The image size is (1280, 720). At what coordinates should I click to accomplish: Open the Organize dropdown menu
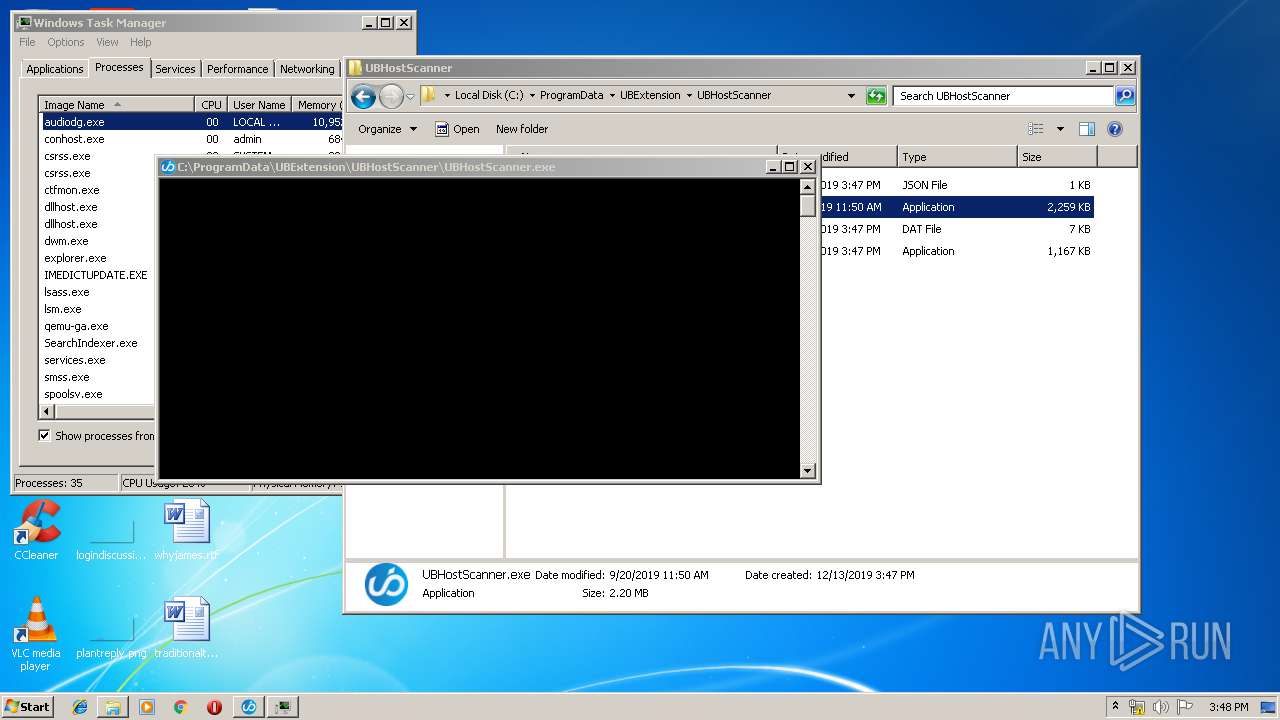pyautogui.click(x=388, y=129)
